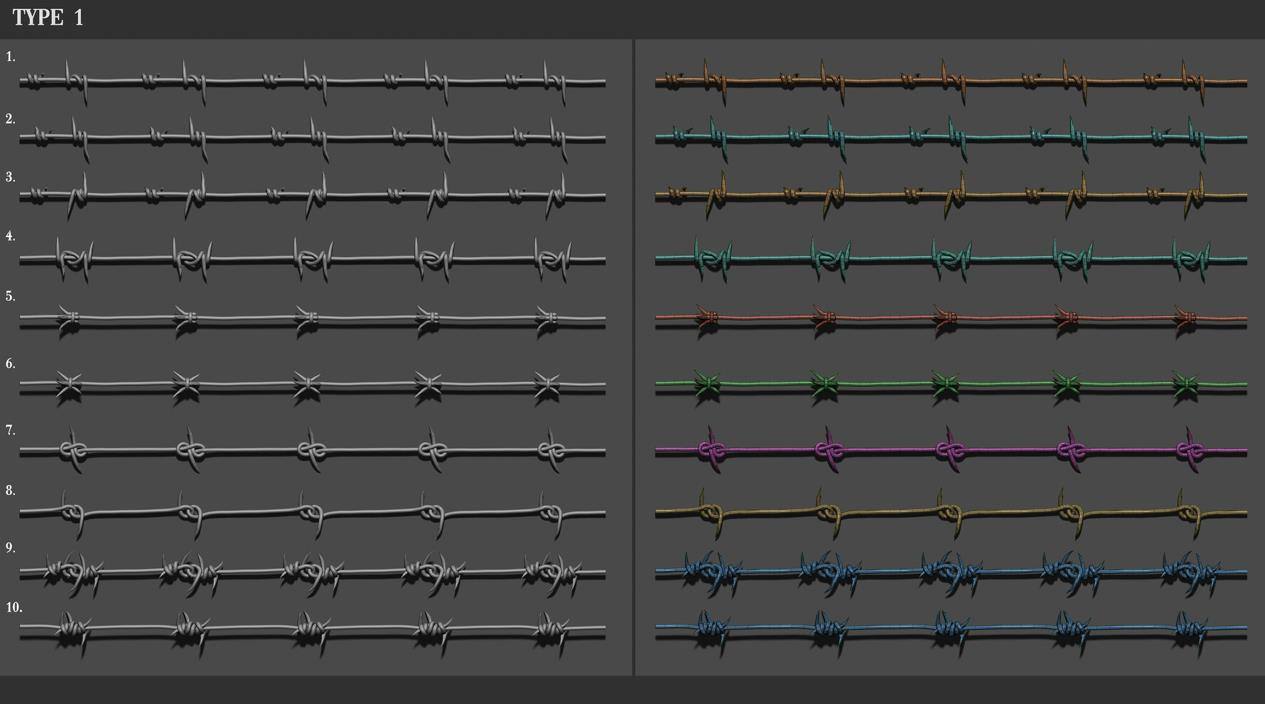Click row label "10."
Image resolution: width=1265 pixels, height=704 pixels.
point(13,607)
